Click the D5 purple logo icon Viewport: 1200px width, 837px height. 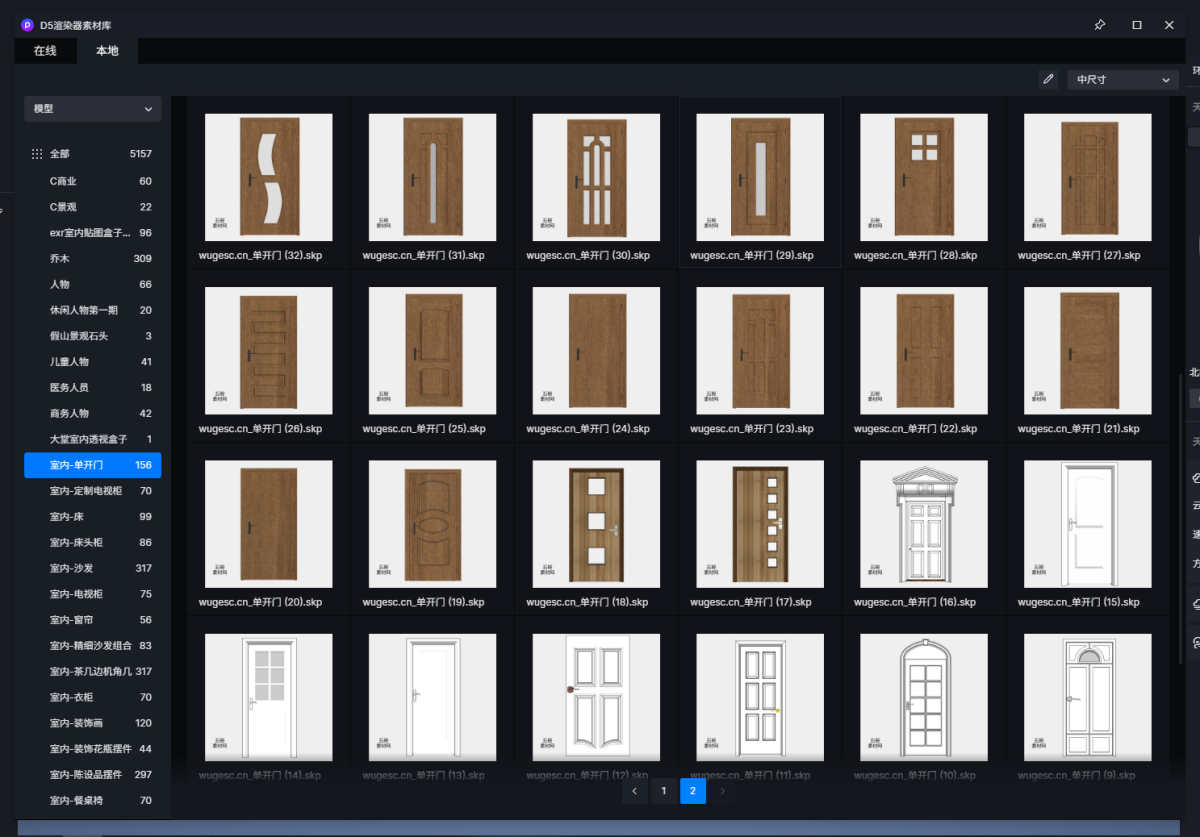pos(27,25)
